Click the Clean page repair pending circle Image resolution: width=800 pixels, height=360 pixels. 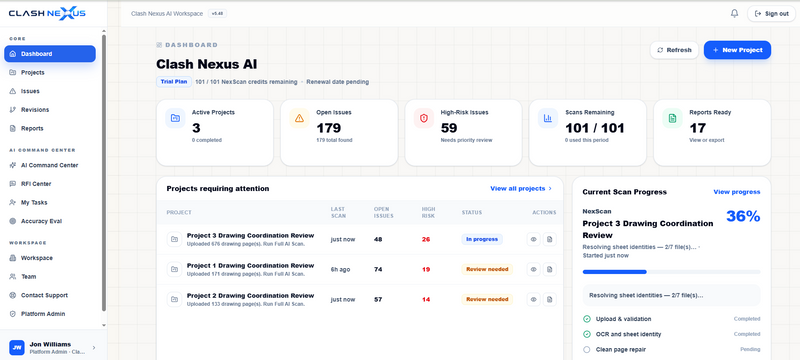click(x=587, y=350)
